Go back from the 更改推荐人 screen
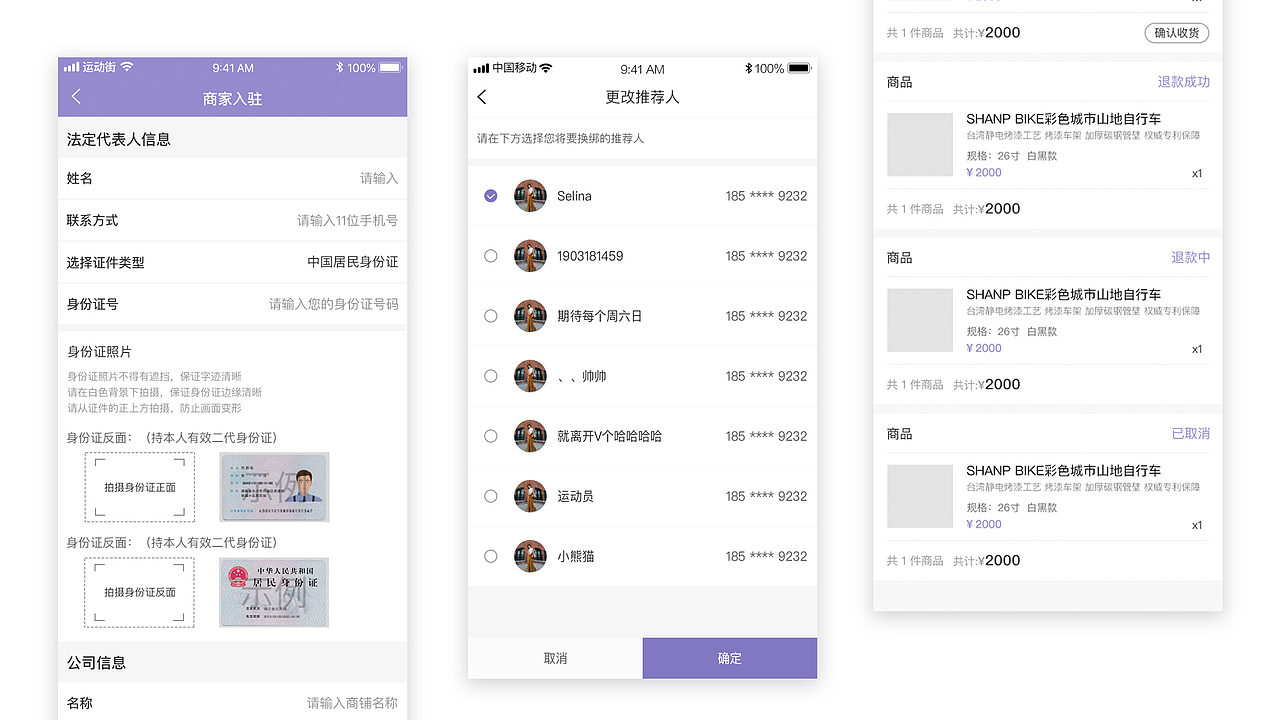The width and height of the screenshot is (1280, 720). click(x=482, y=97)
